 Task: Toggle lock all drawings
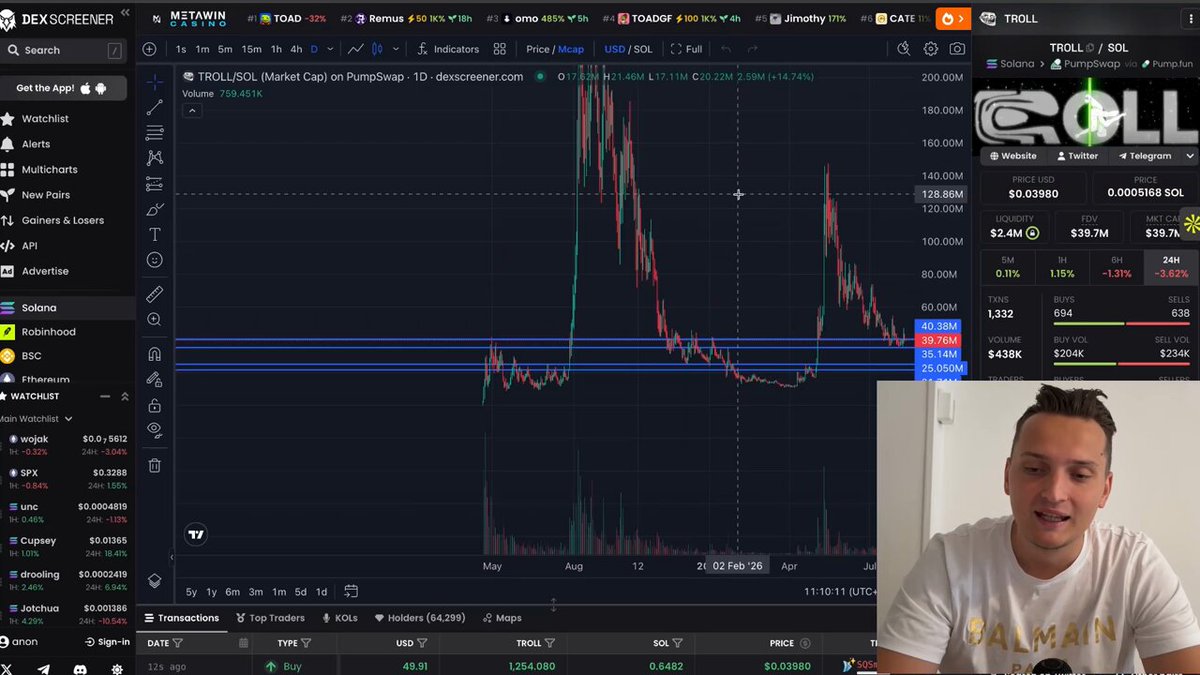154,405
